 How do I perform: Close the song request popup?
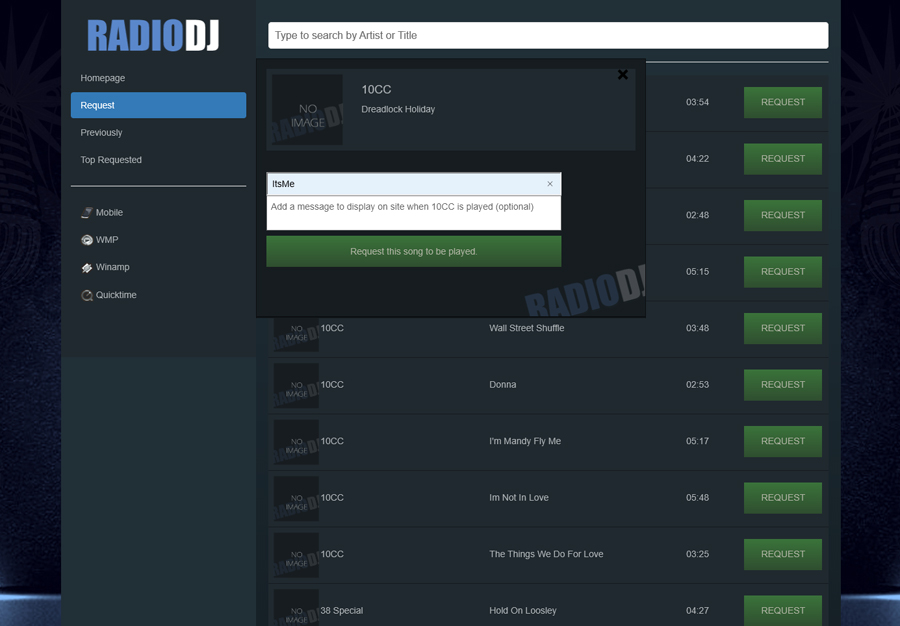[623, 75]
